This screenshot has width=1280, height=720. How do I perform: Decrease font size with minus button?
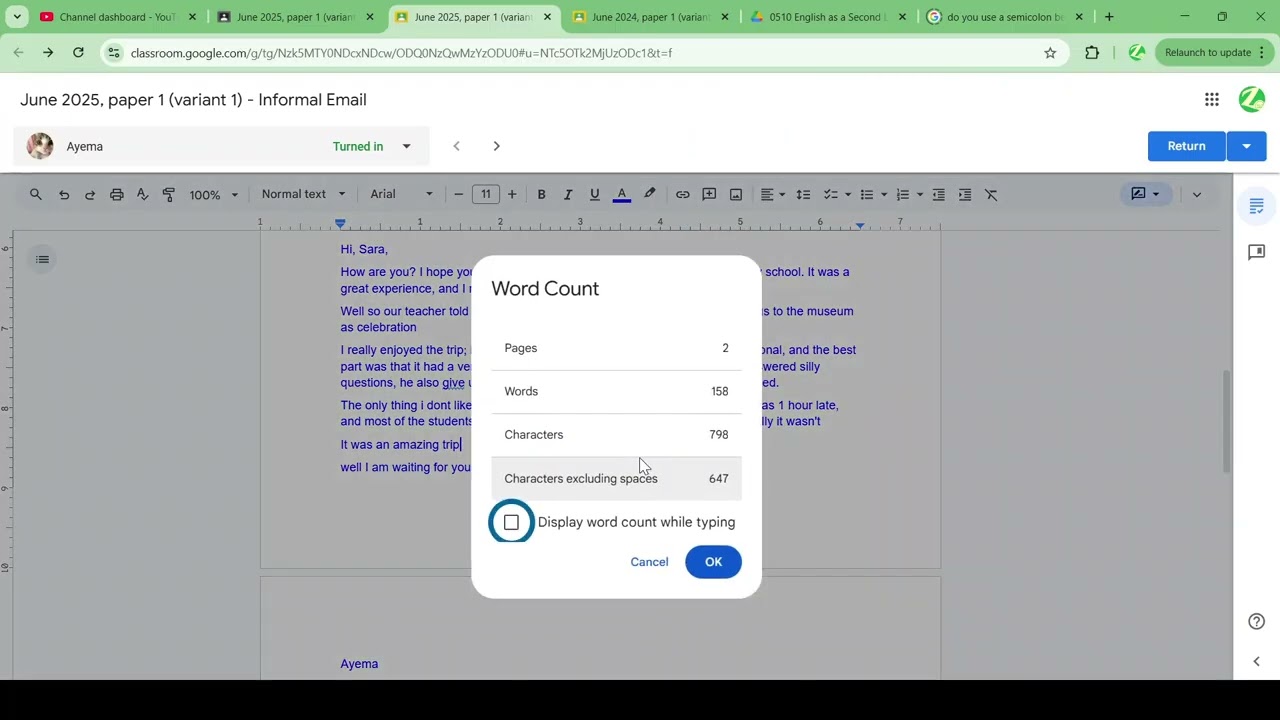click(459, 194)
